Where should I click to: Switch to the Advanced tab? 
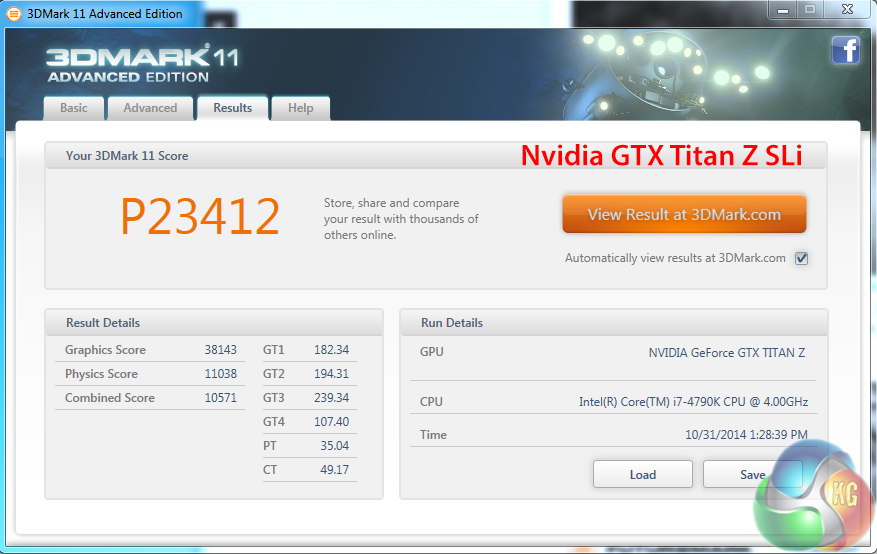[150, 108]
